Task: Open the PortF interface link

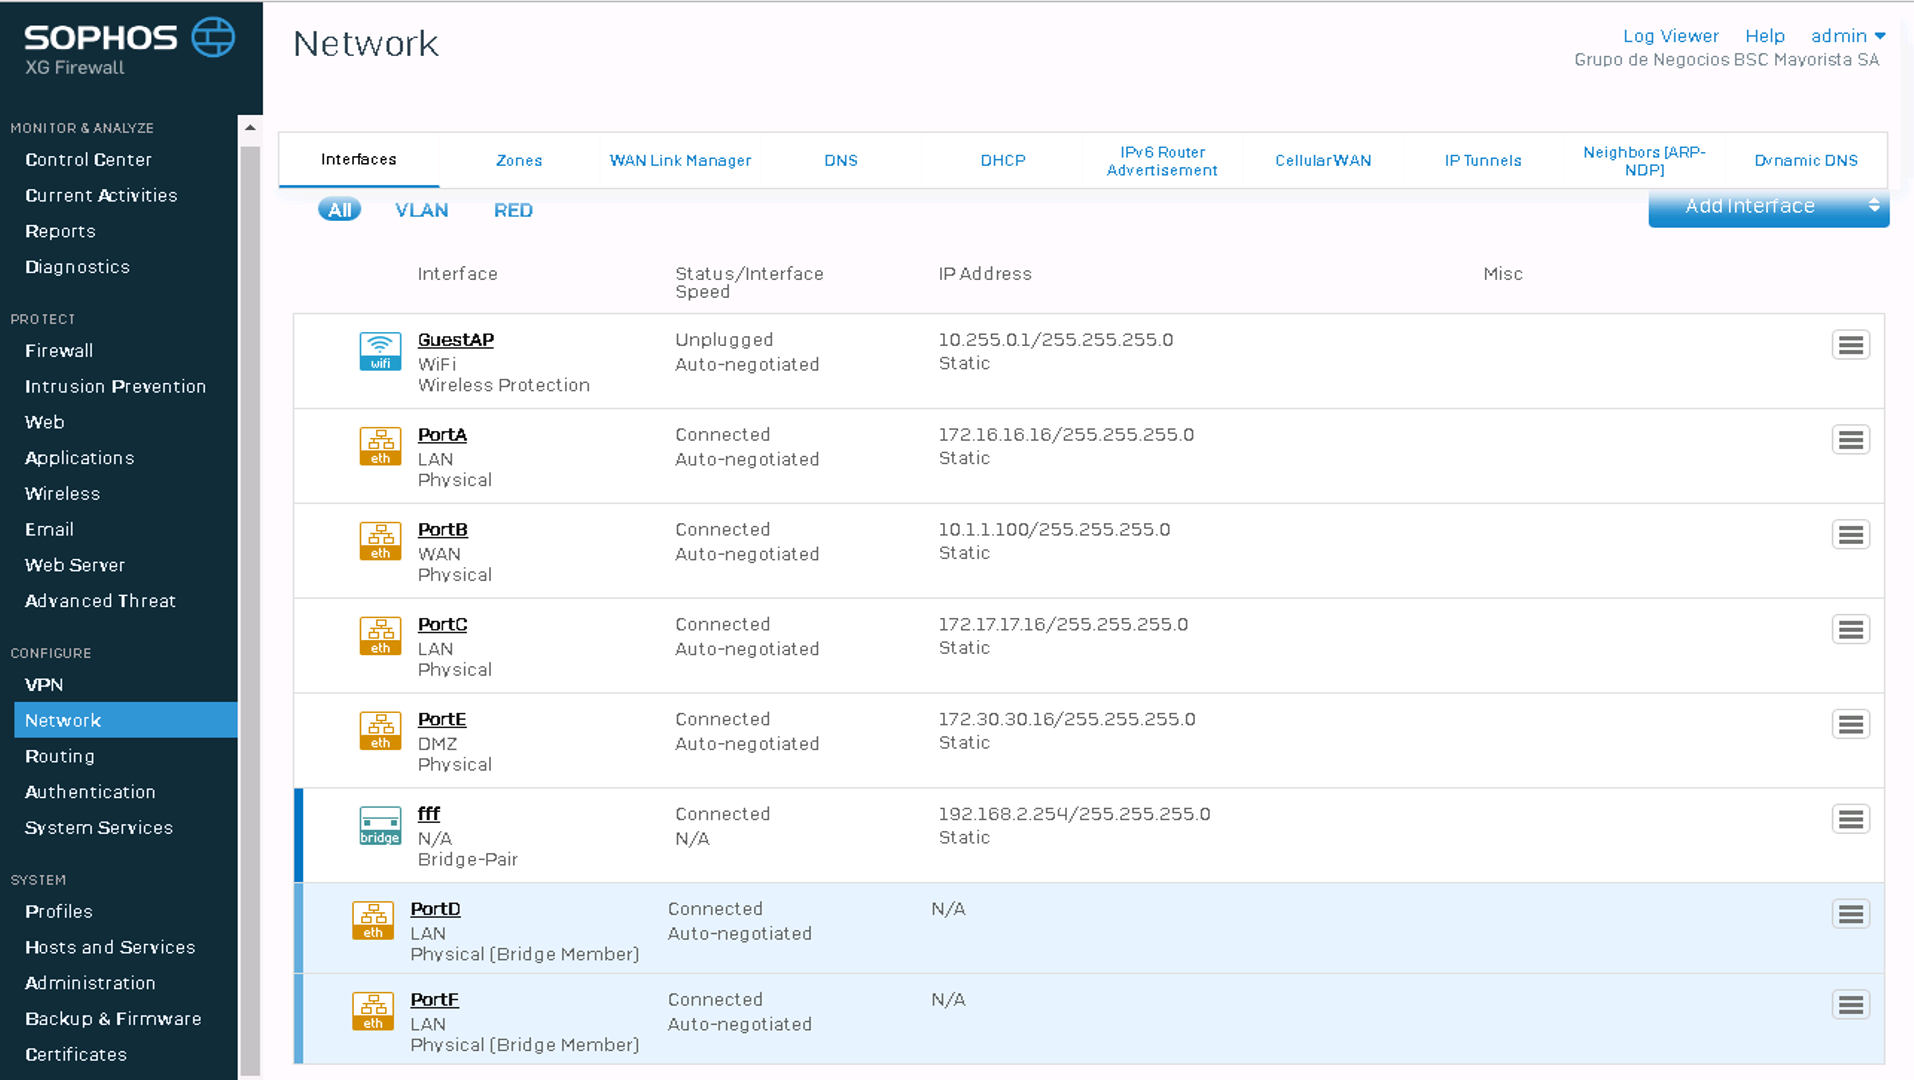Action: point(434,1000)
